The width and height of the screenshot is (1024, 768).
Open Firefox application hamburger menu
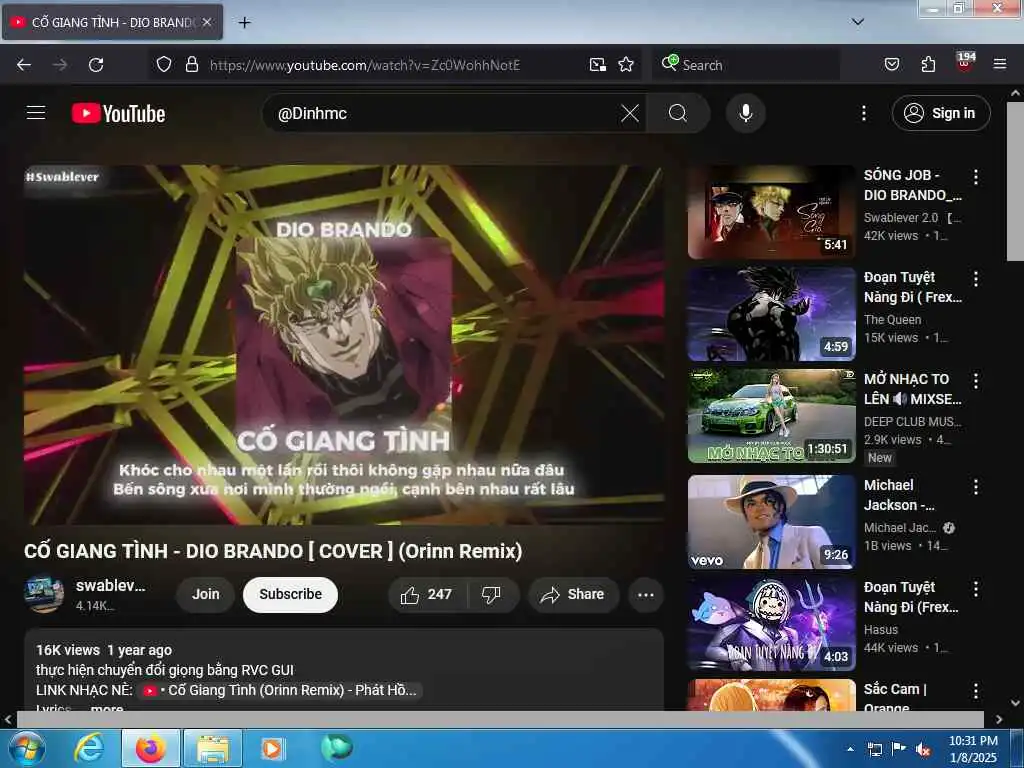[999, 64]
